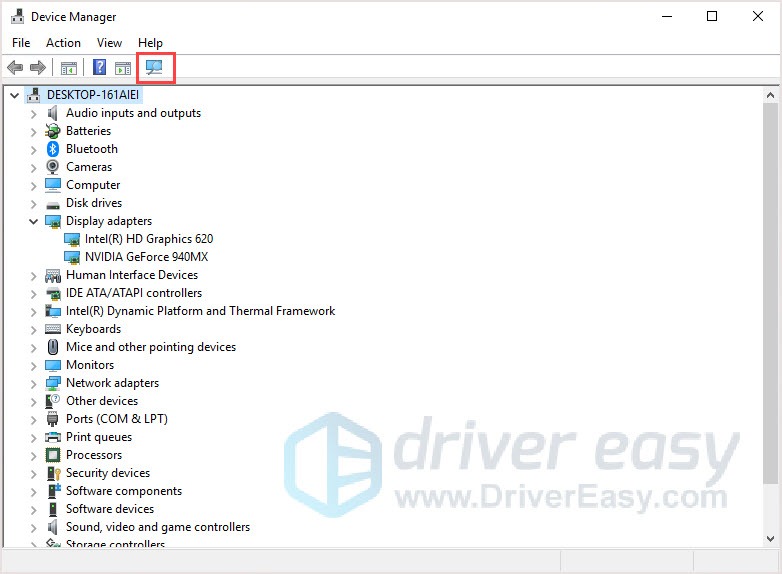
Task: Select the DESKTOP-161AIEI computer name
Action: pos(93,95)
